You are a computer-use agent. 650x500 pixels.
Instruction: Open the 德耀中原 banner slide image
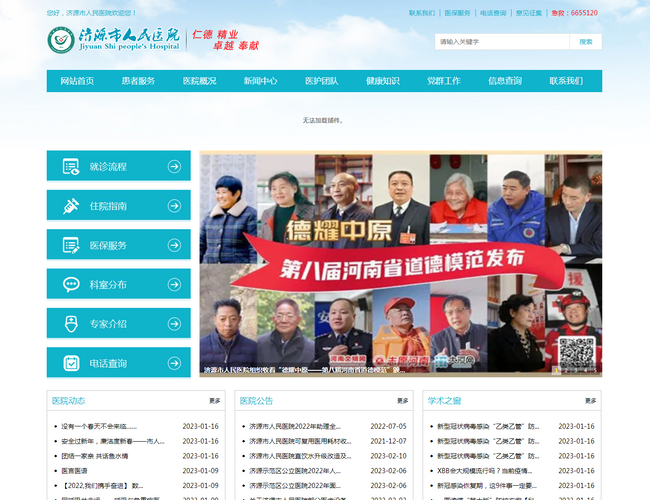(x=400, y=264)
